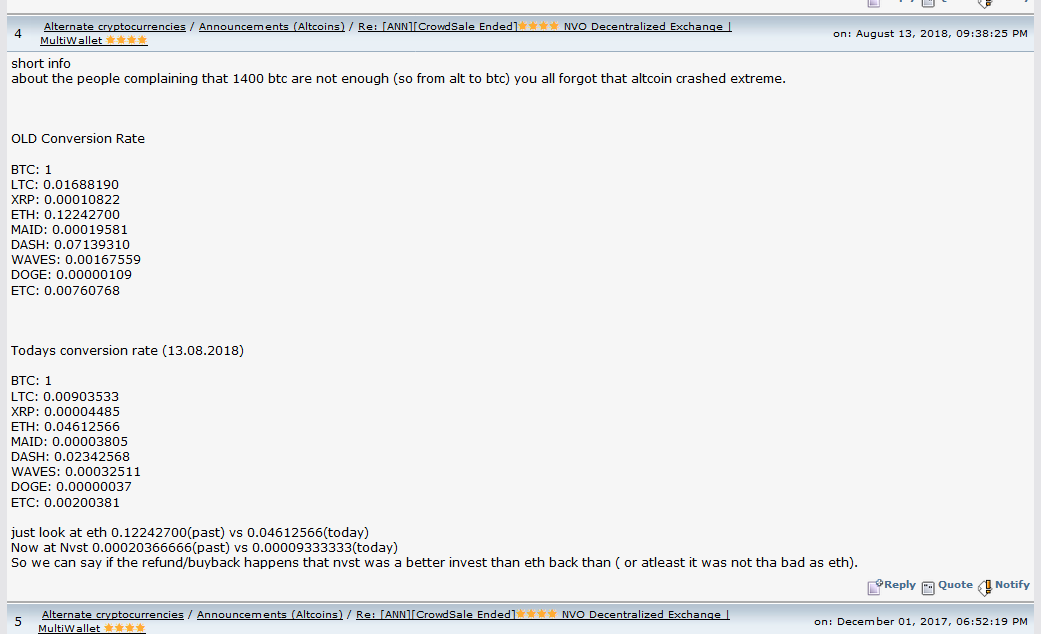Click cut-off Notify icon above post 4 header

pyautogui.click(x=985, y=3)
